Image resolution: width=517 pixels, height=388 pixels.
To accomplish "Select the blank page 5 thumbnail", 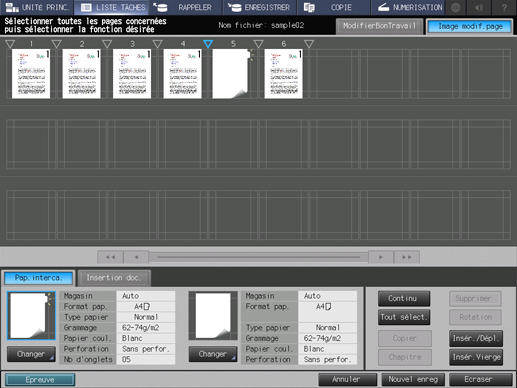I will [231, 74].
